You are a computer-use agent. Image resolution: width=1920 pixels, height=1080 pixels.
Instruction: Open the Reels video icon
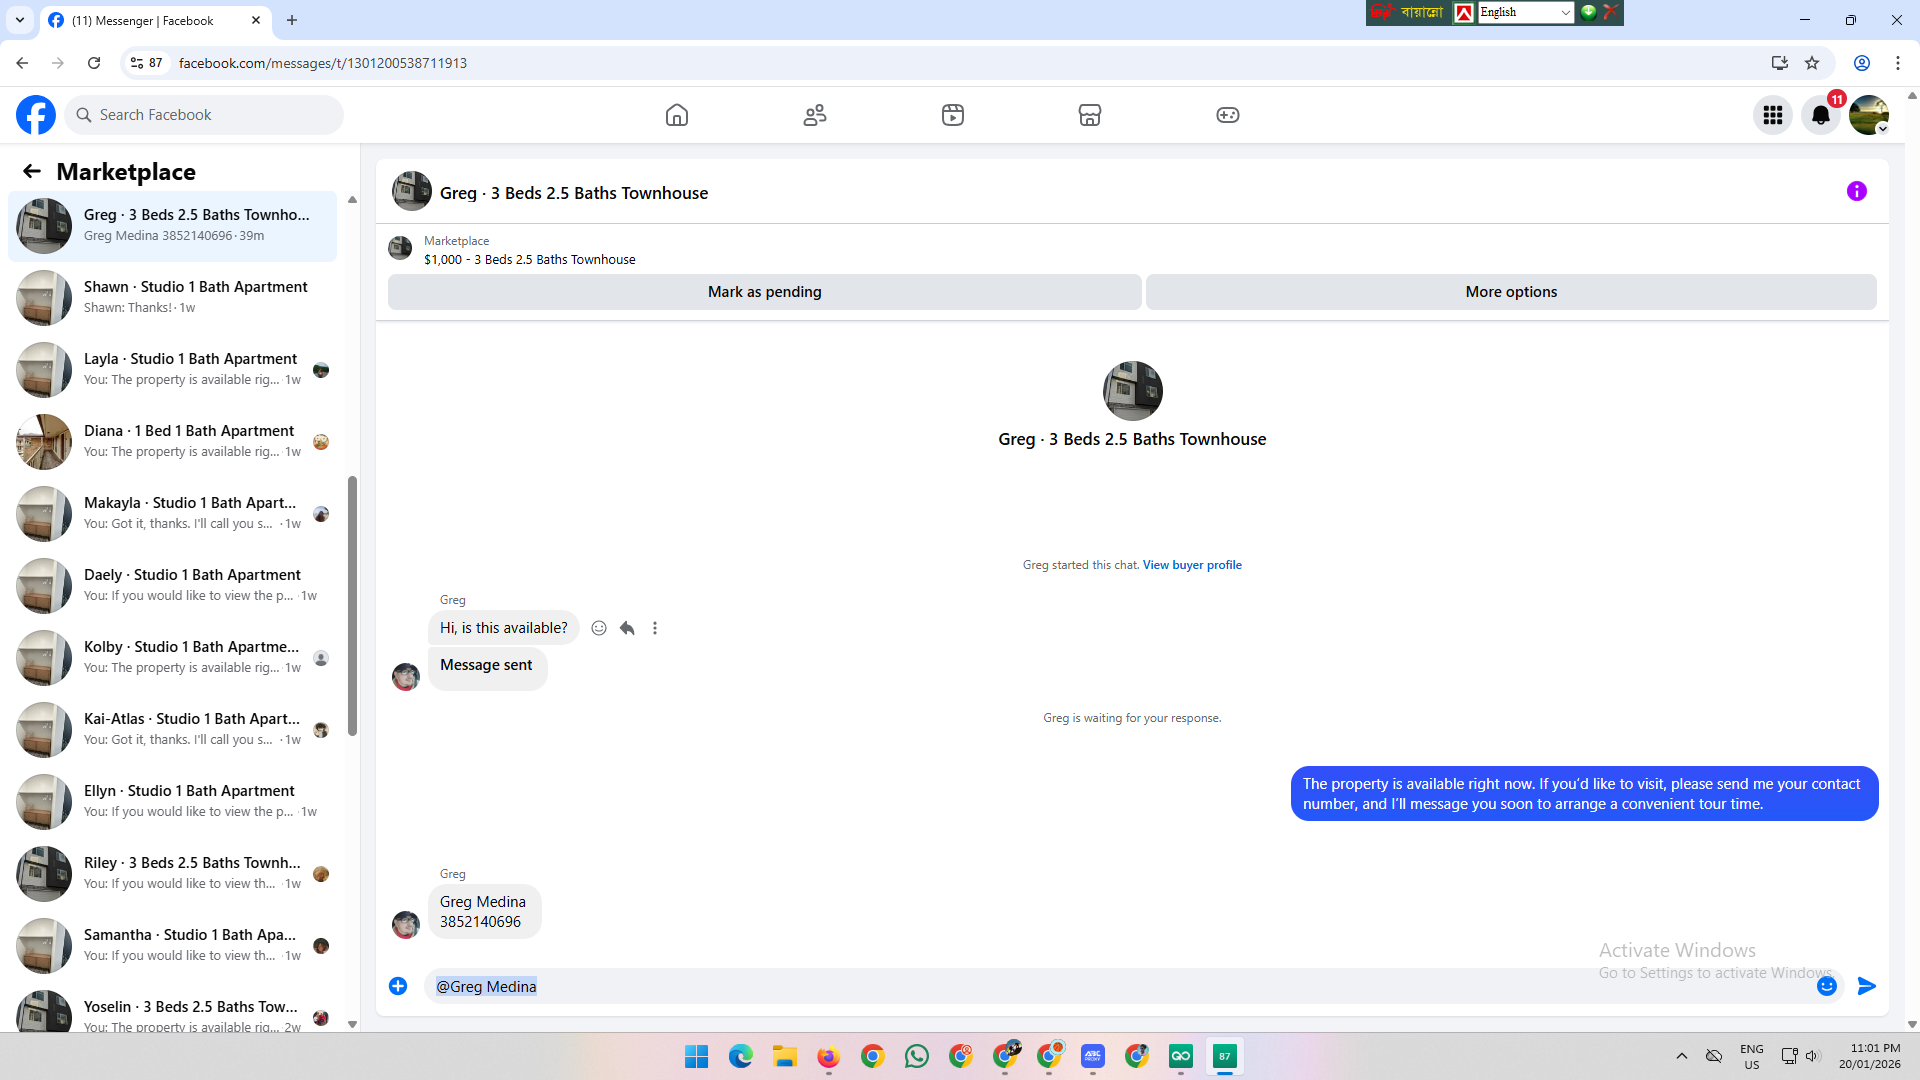pyautogui.click(x=953, y=115)
